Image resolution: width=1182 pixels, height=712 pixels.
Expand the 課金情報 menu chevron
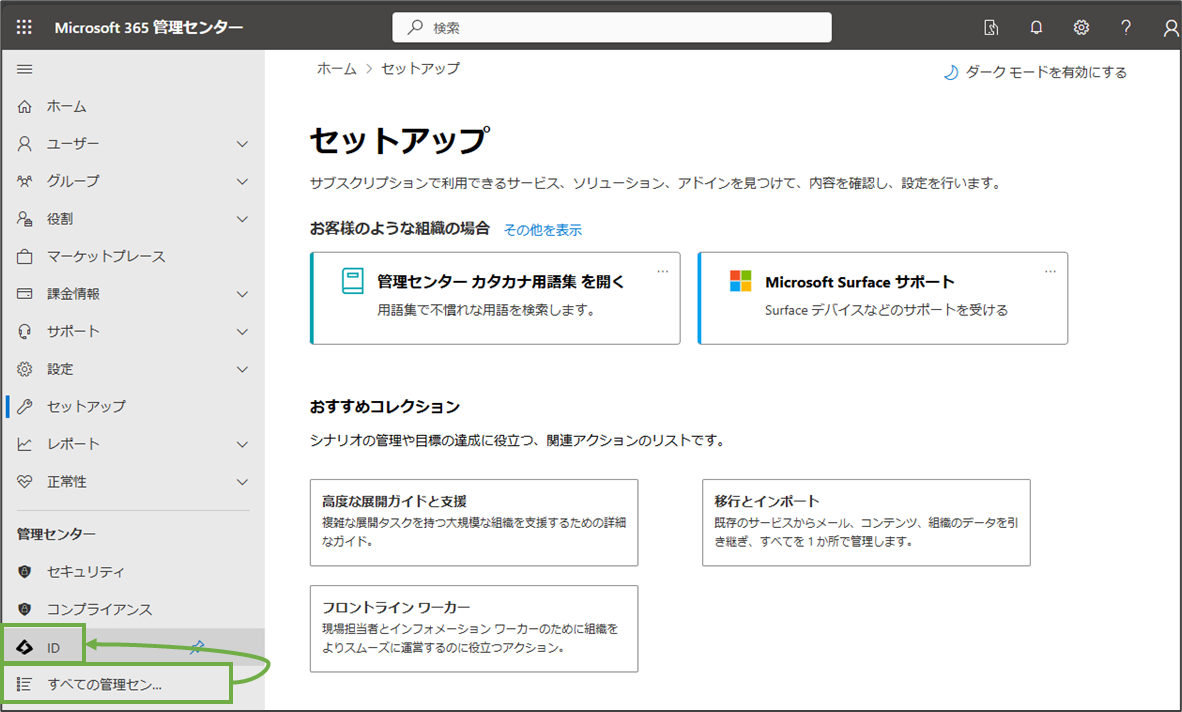tap(243, 294)
